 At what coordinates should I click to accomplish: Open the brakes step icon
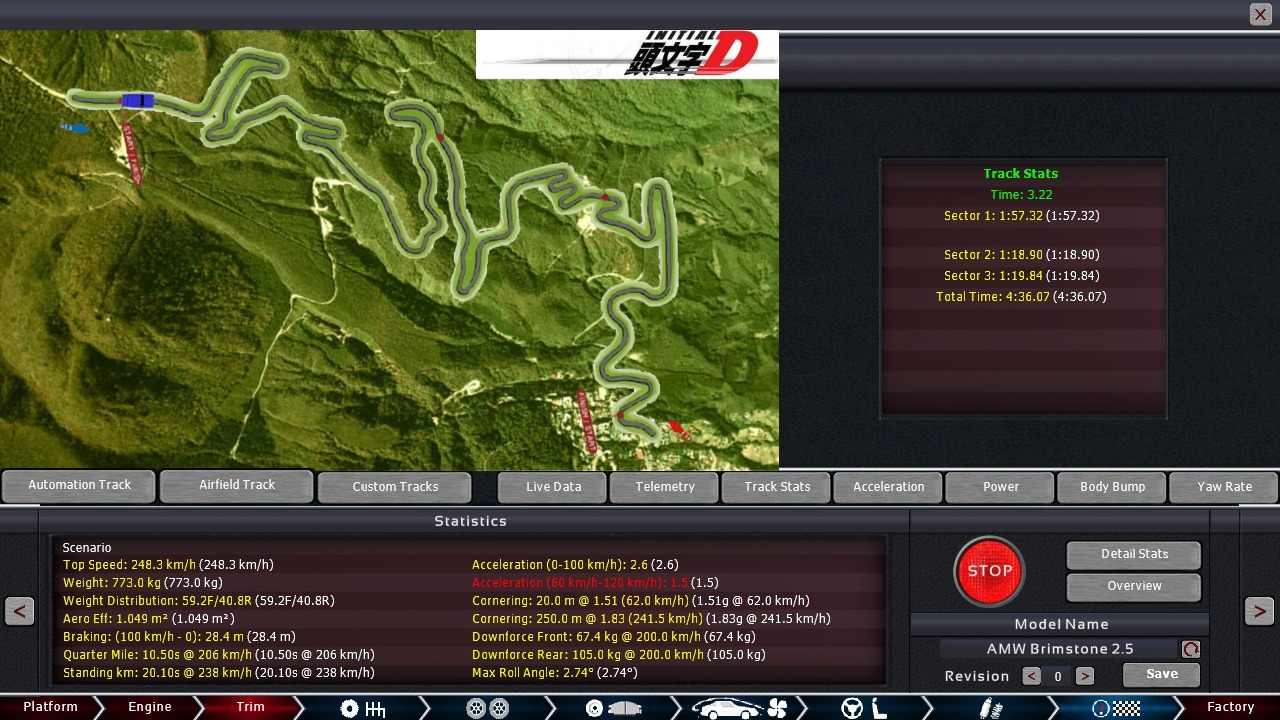[x=612, y=708]
